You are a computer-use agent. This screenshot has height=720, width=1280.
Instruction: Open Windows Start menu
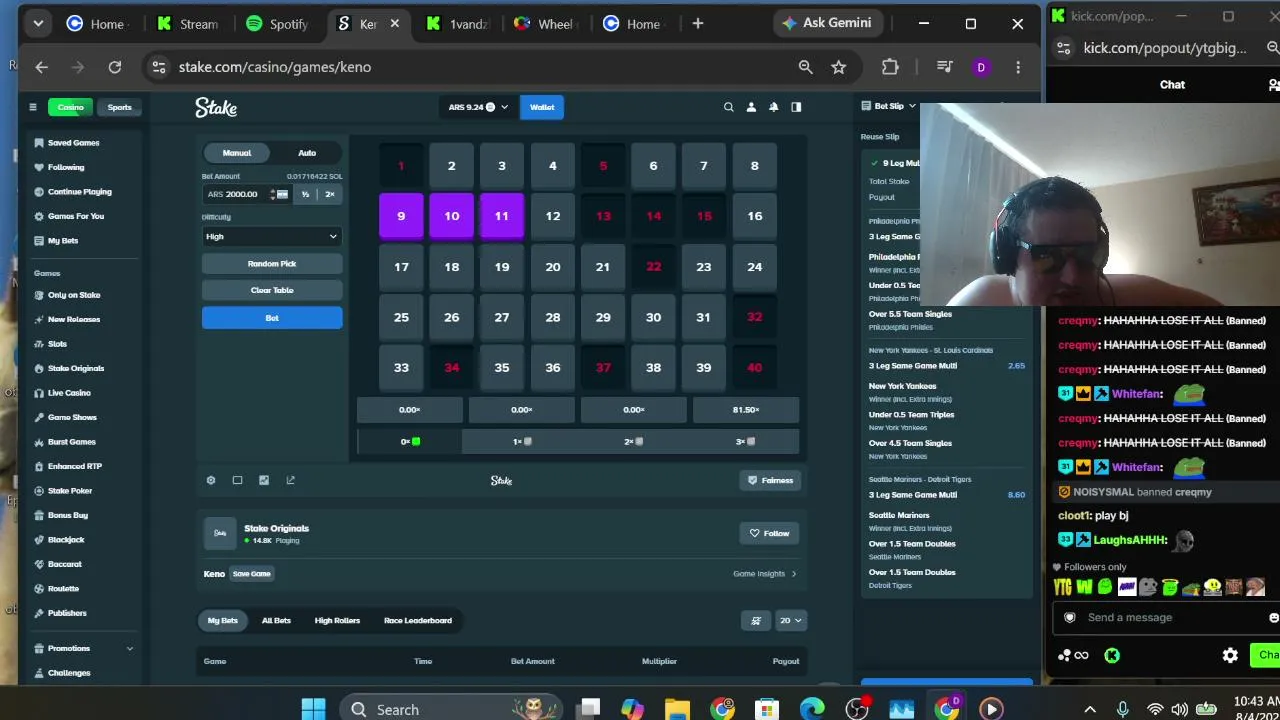[x=313, y=709]
